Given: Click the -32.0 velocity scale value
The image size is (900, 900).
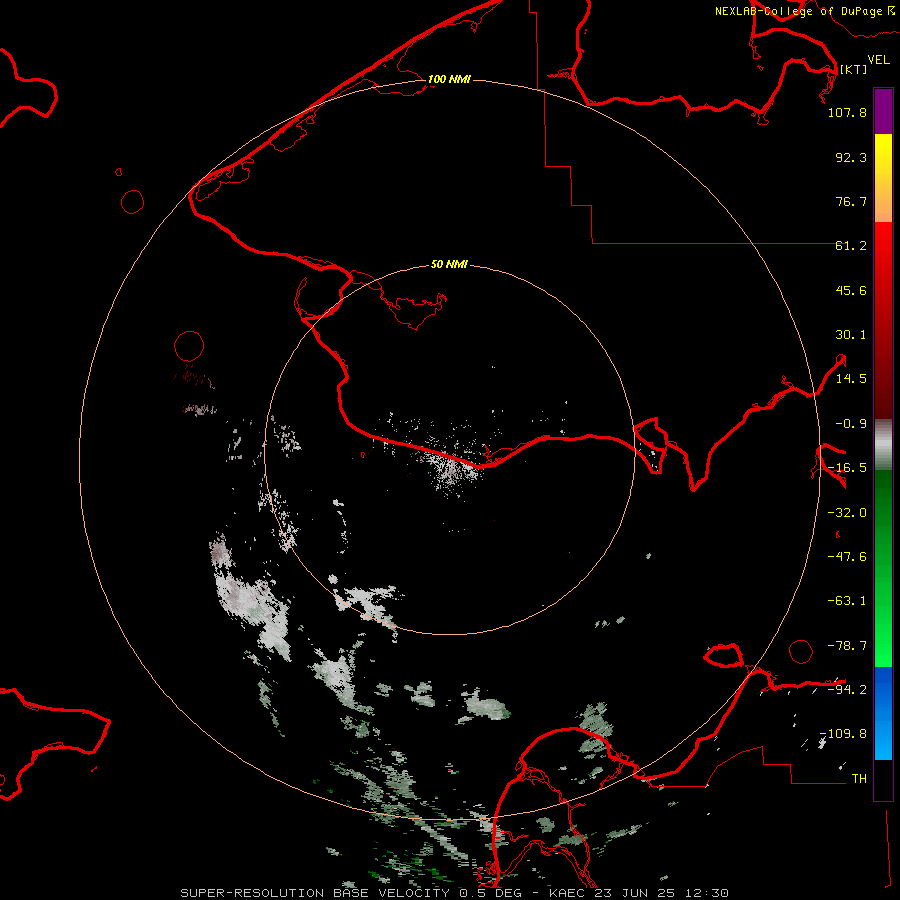Looking at the screenshot, I should pos(847,513).
